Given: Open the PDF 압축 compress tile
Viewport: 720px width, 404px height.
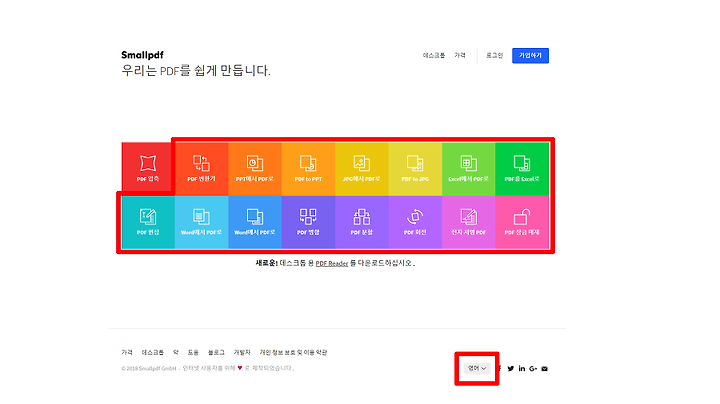Looking at the screenshot, I should [x=148, y=169].
